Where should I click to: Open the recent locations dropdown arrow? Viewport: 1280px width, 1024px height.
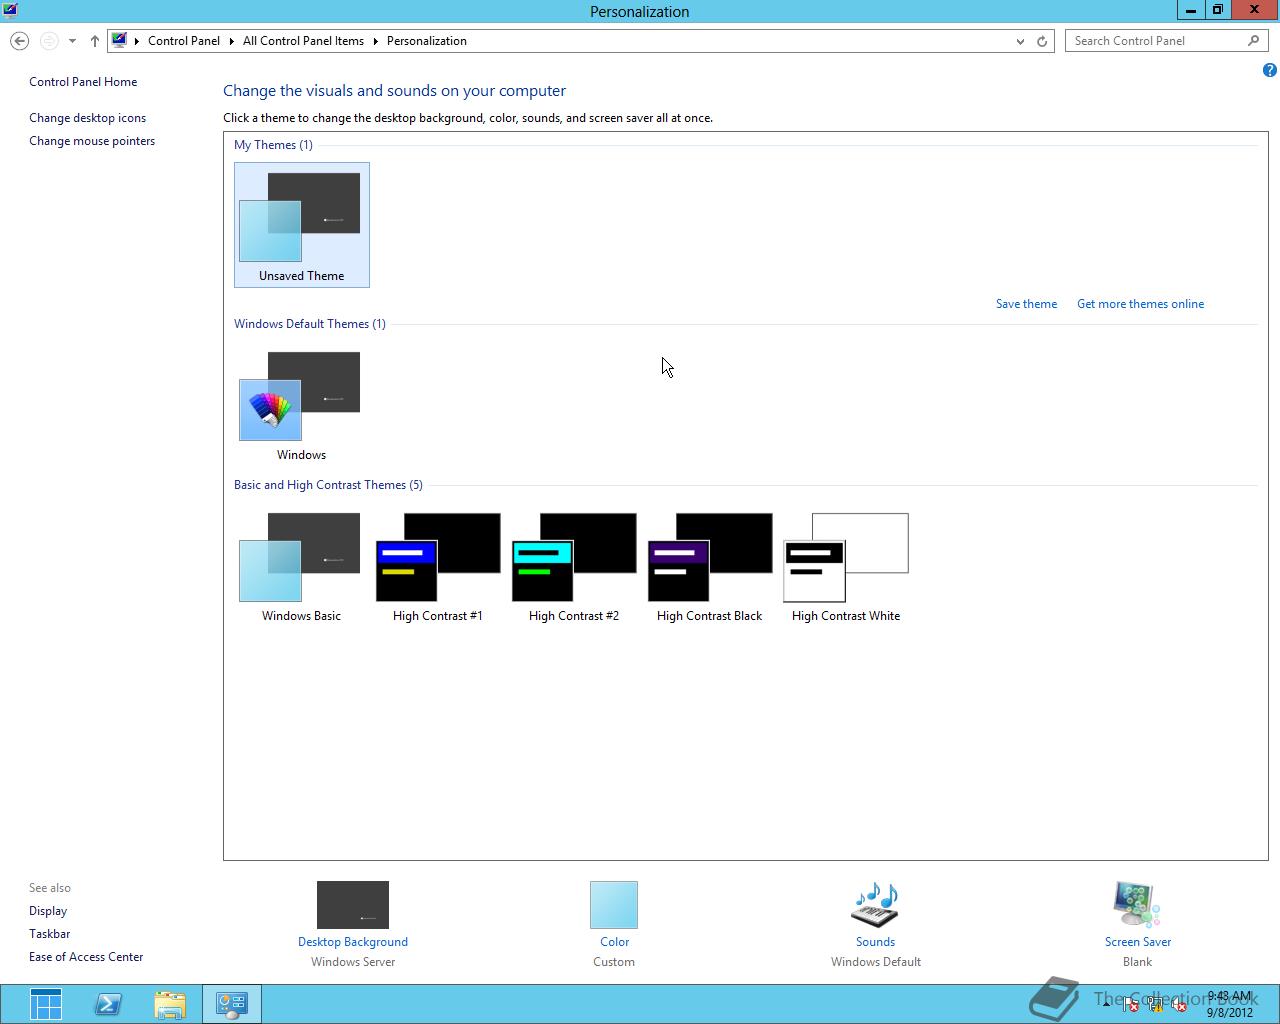[x=72, y=41]
